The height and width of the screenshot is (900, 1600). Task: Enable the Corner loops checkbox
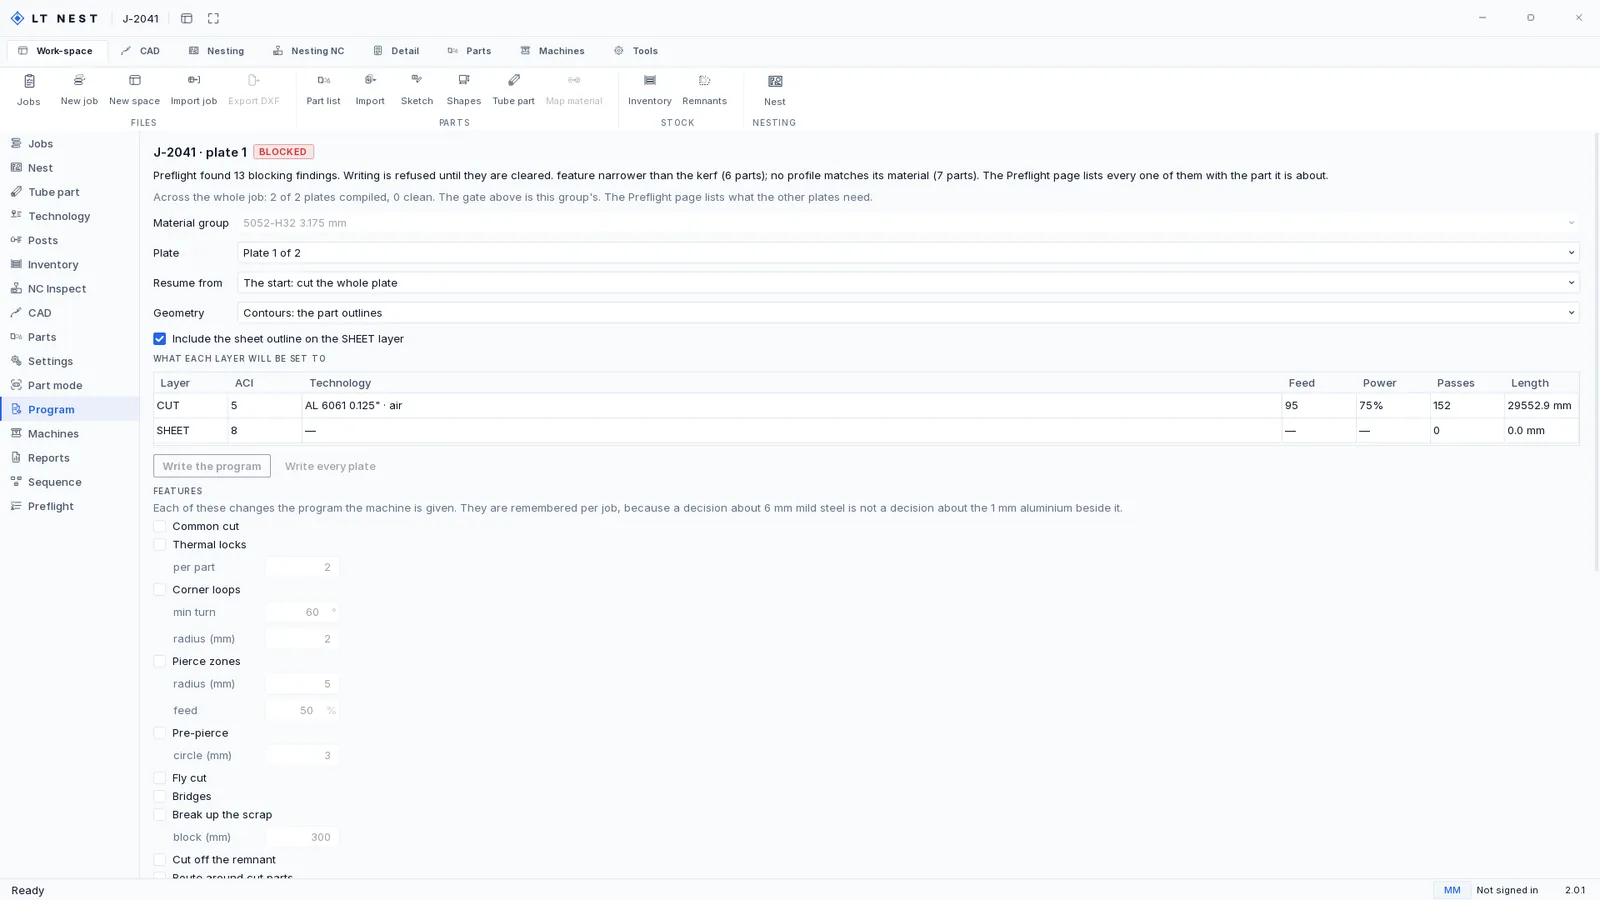[x=160, y=590]
